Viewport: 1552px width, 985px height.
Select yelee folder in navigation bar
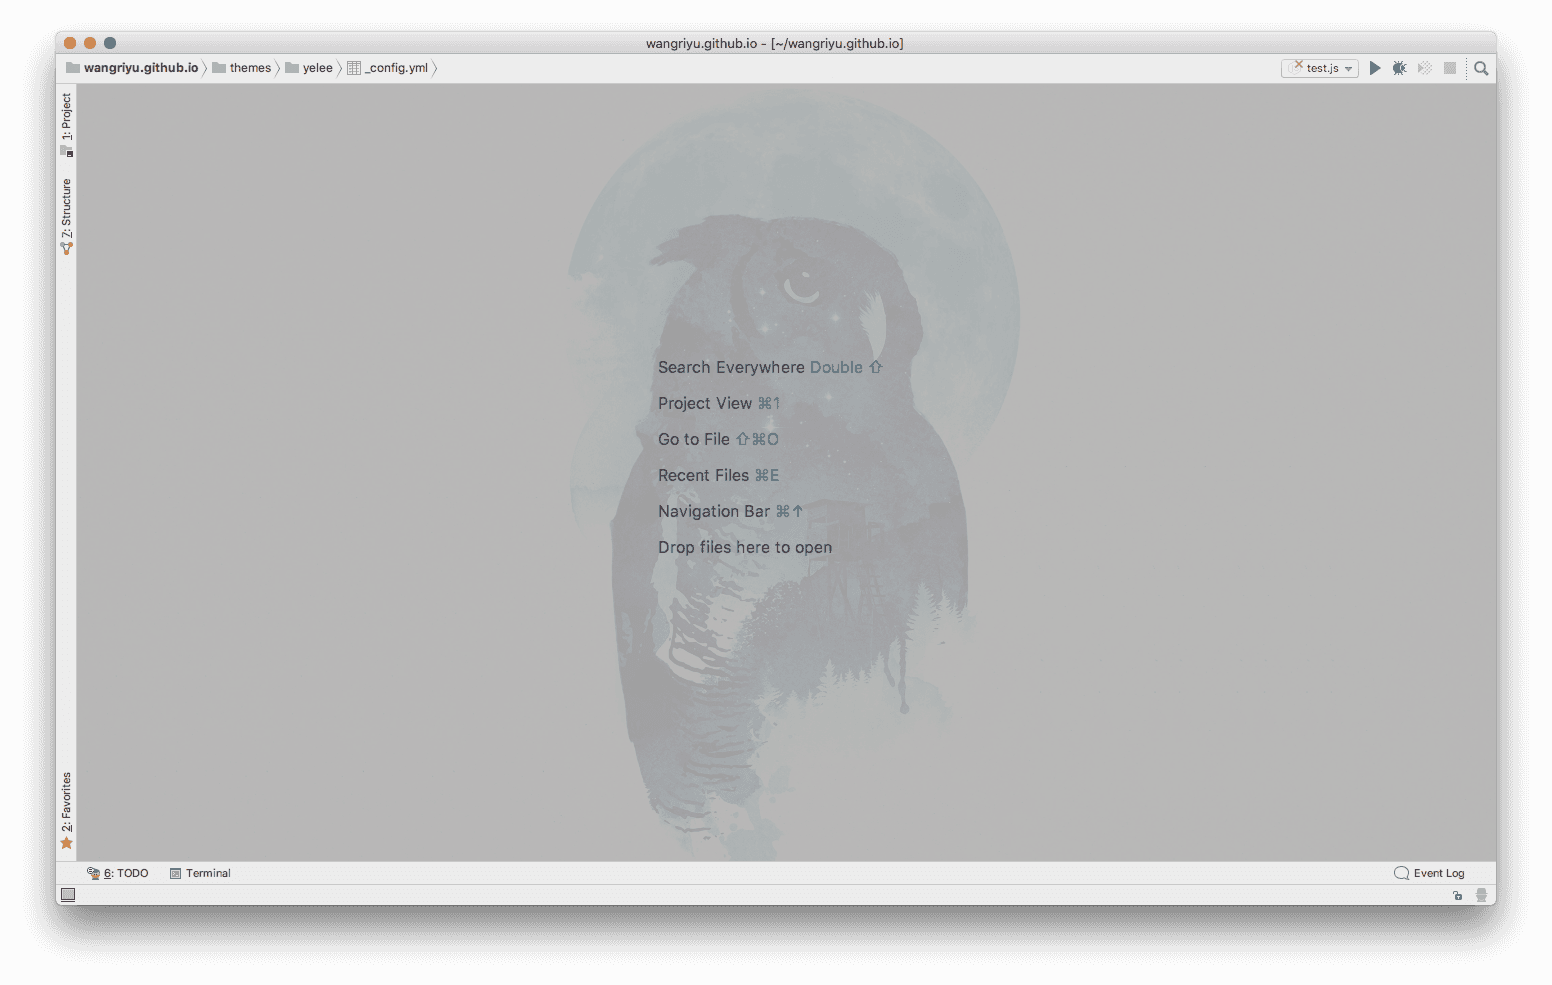(x=309, y=68)
